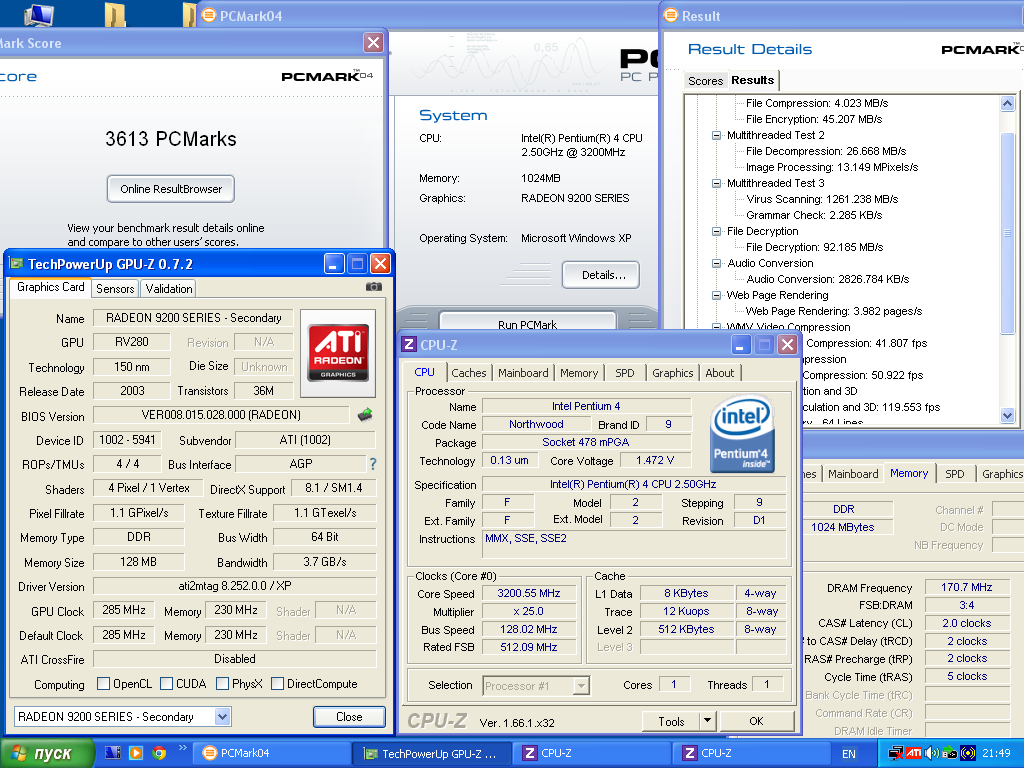Screen dimensions: 1024x768
Task: Click the Close button in GPU-Z
Action: click(x=349, y=716)
